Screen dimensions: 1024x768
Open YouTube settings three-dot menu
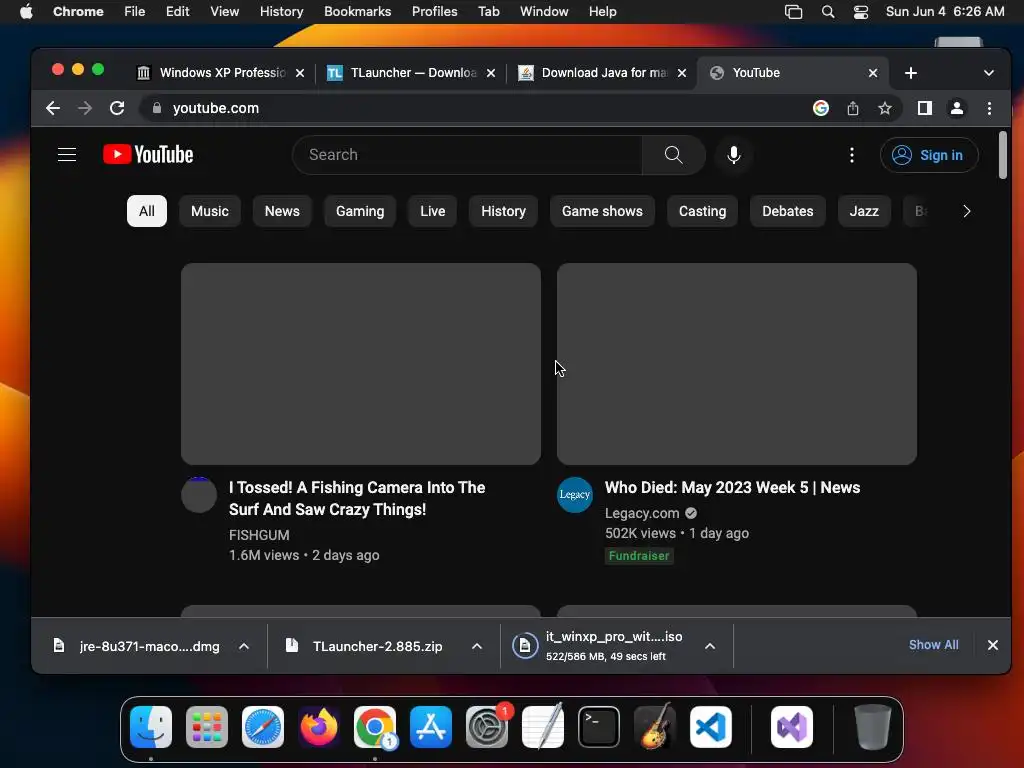click(852, 155)
